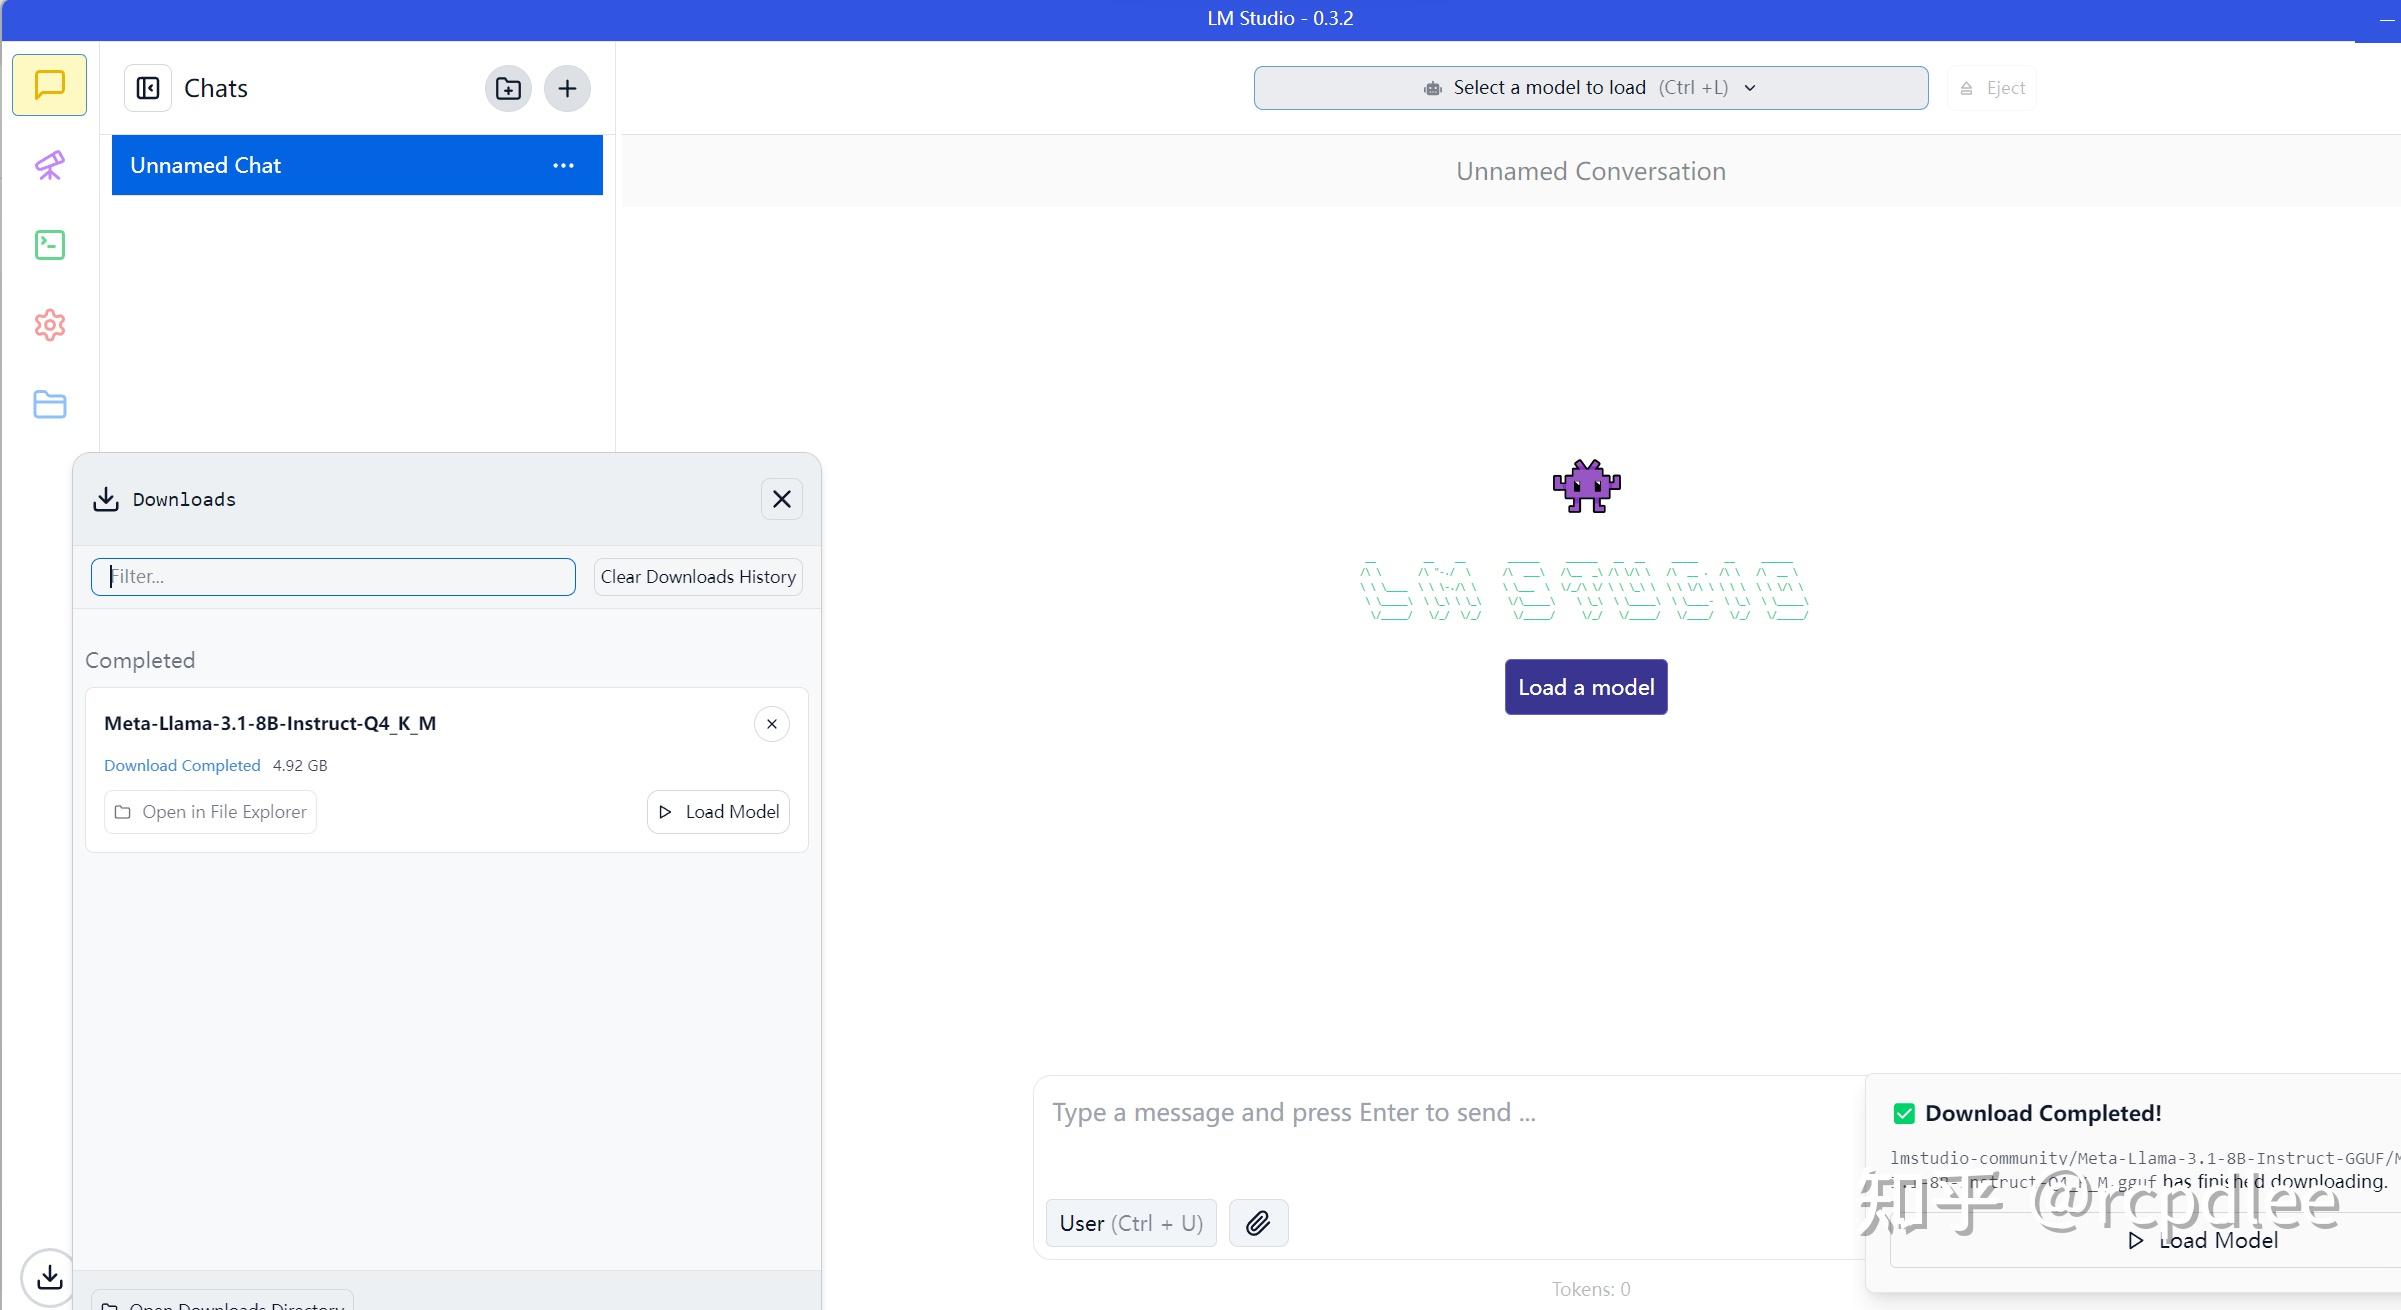Toggle the Downloads panel icon at bottom-left
The image size is (2401, 1310).
pyautogui.click(x=49, y=1277)
